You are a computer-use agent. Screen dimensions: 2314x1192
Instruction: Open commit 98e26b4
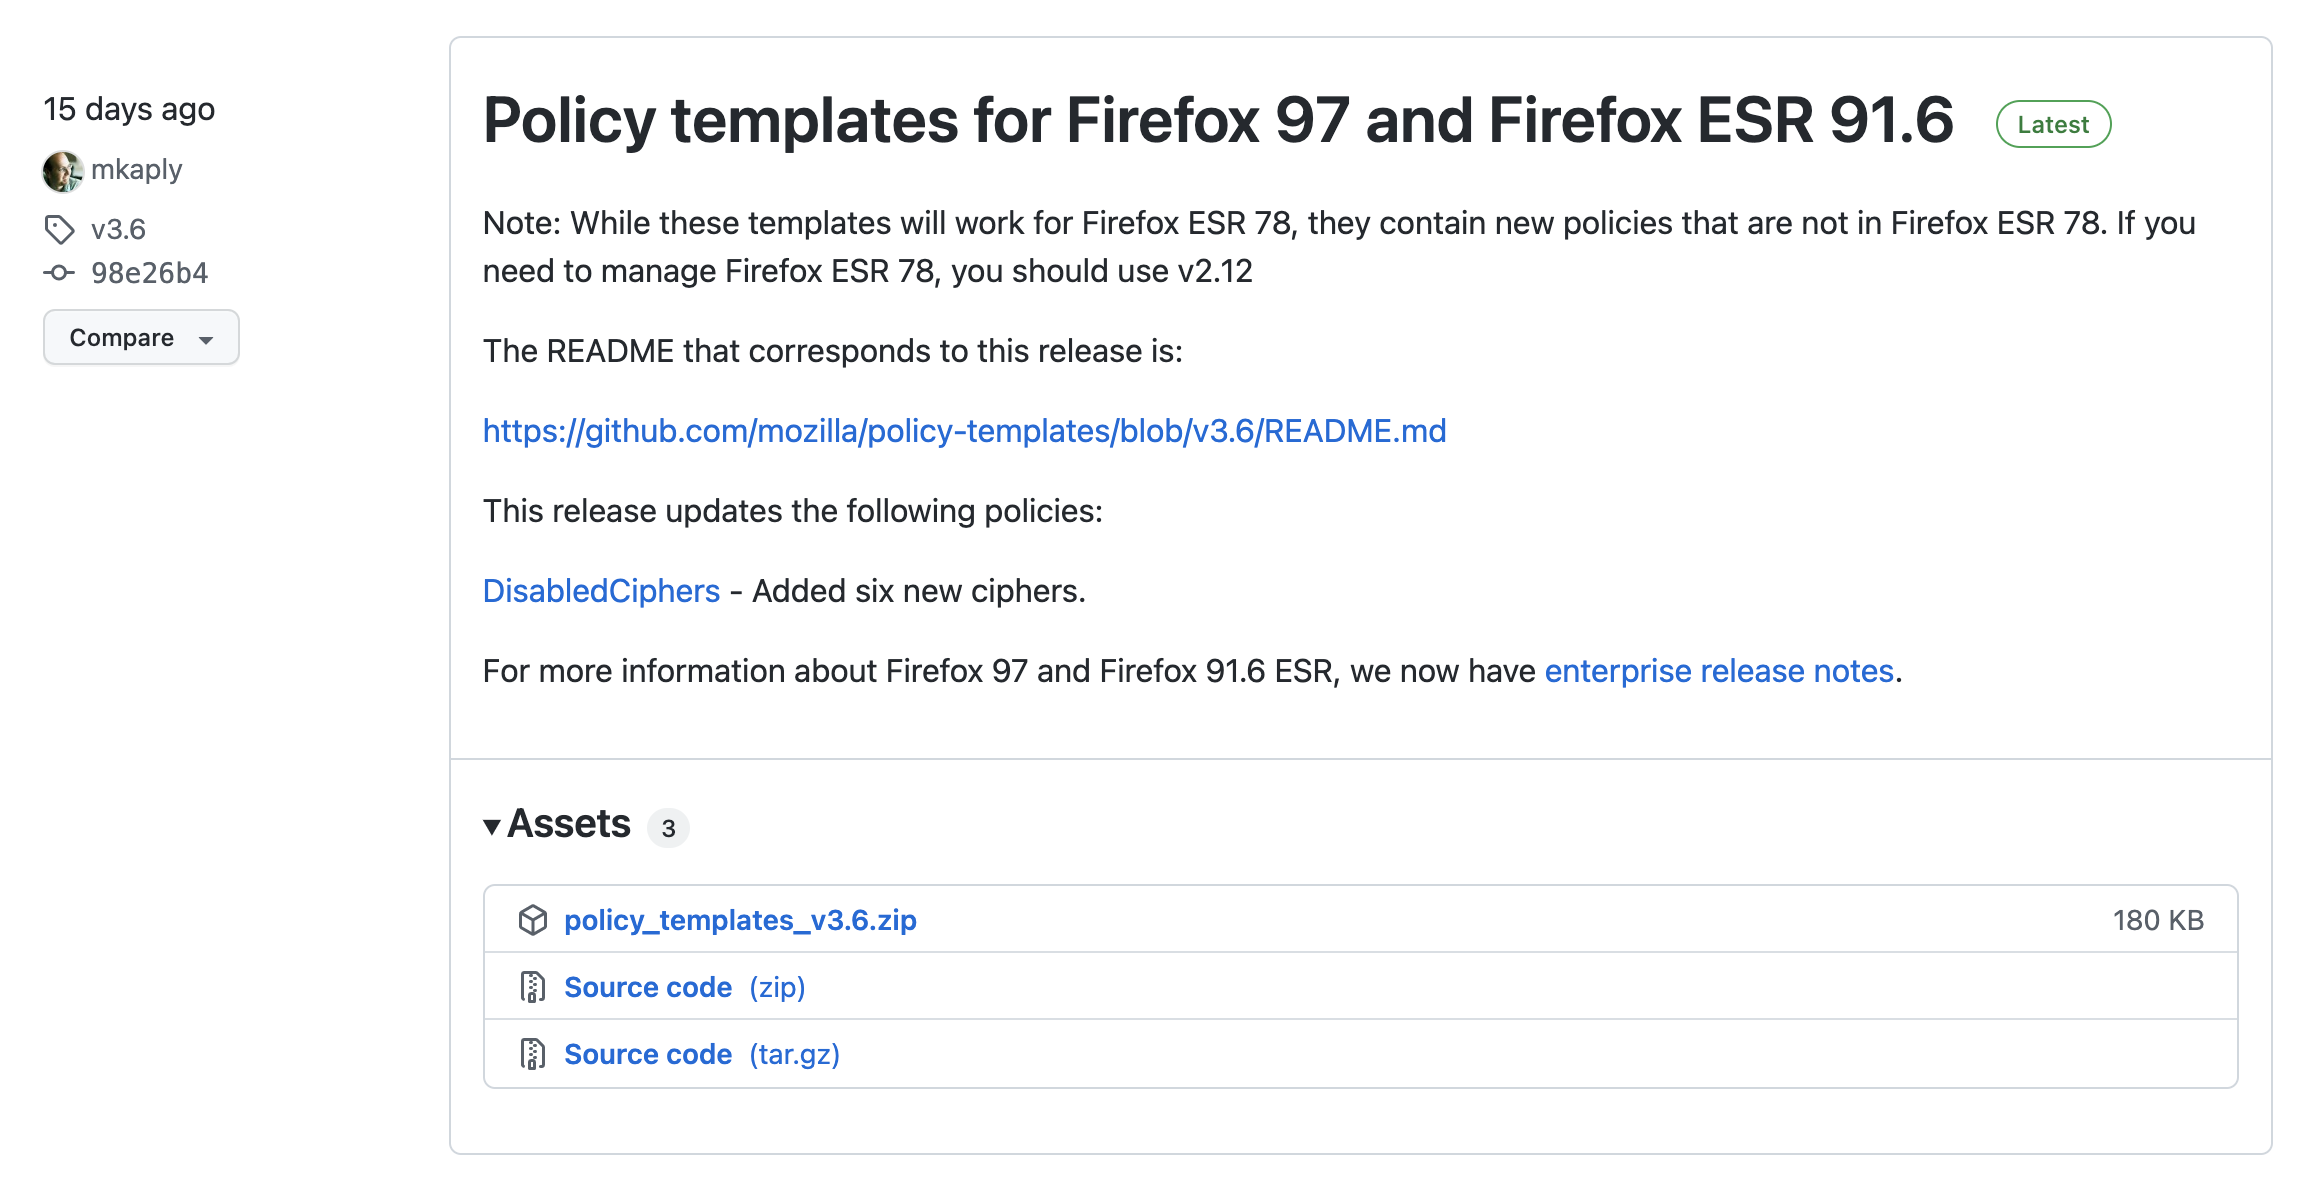click(149, 273)
